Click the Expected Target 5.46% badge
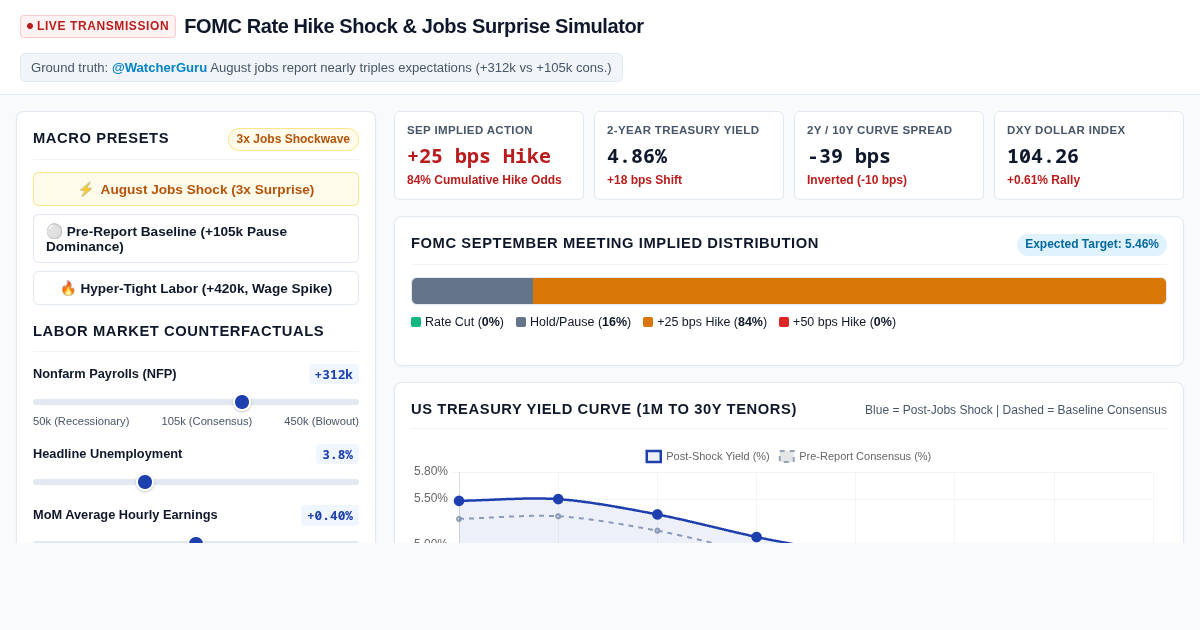This screenshot has width=1200, height=630. pos(1092,244)
